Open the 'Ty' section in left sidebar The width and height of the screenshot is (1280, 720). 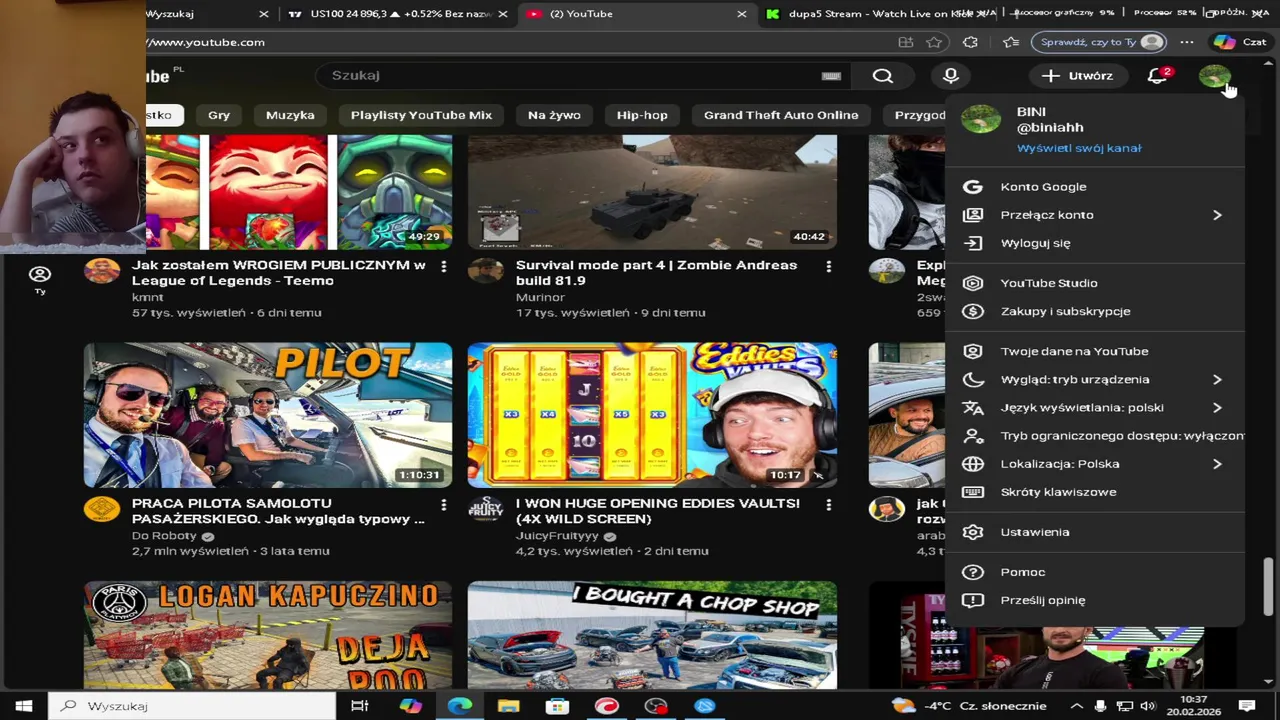pyautogui.click(x=40, y=280)
